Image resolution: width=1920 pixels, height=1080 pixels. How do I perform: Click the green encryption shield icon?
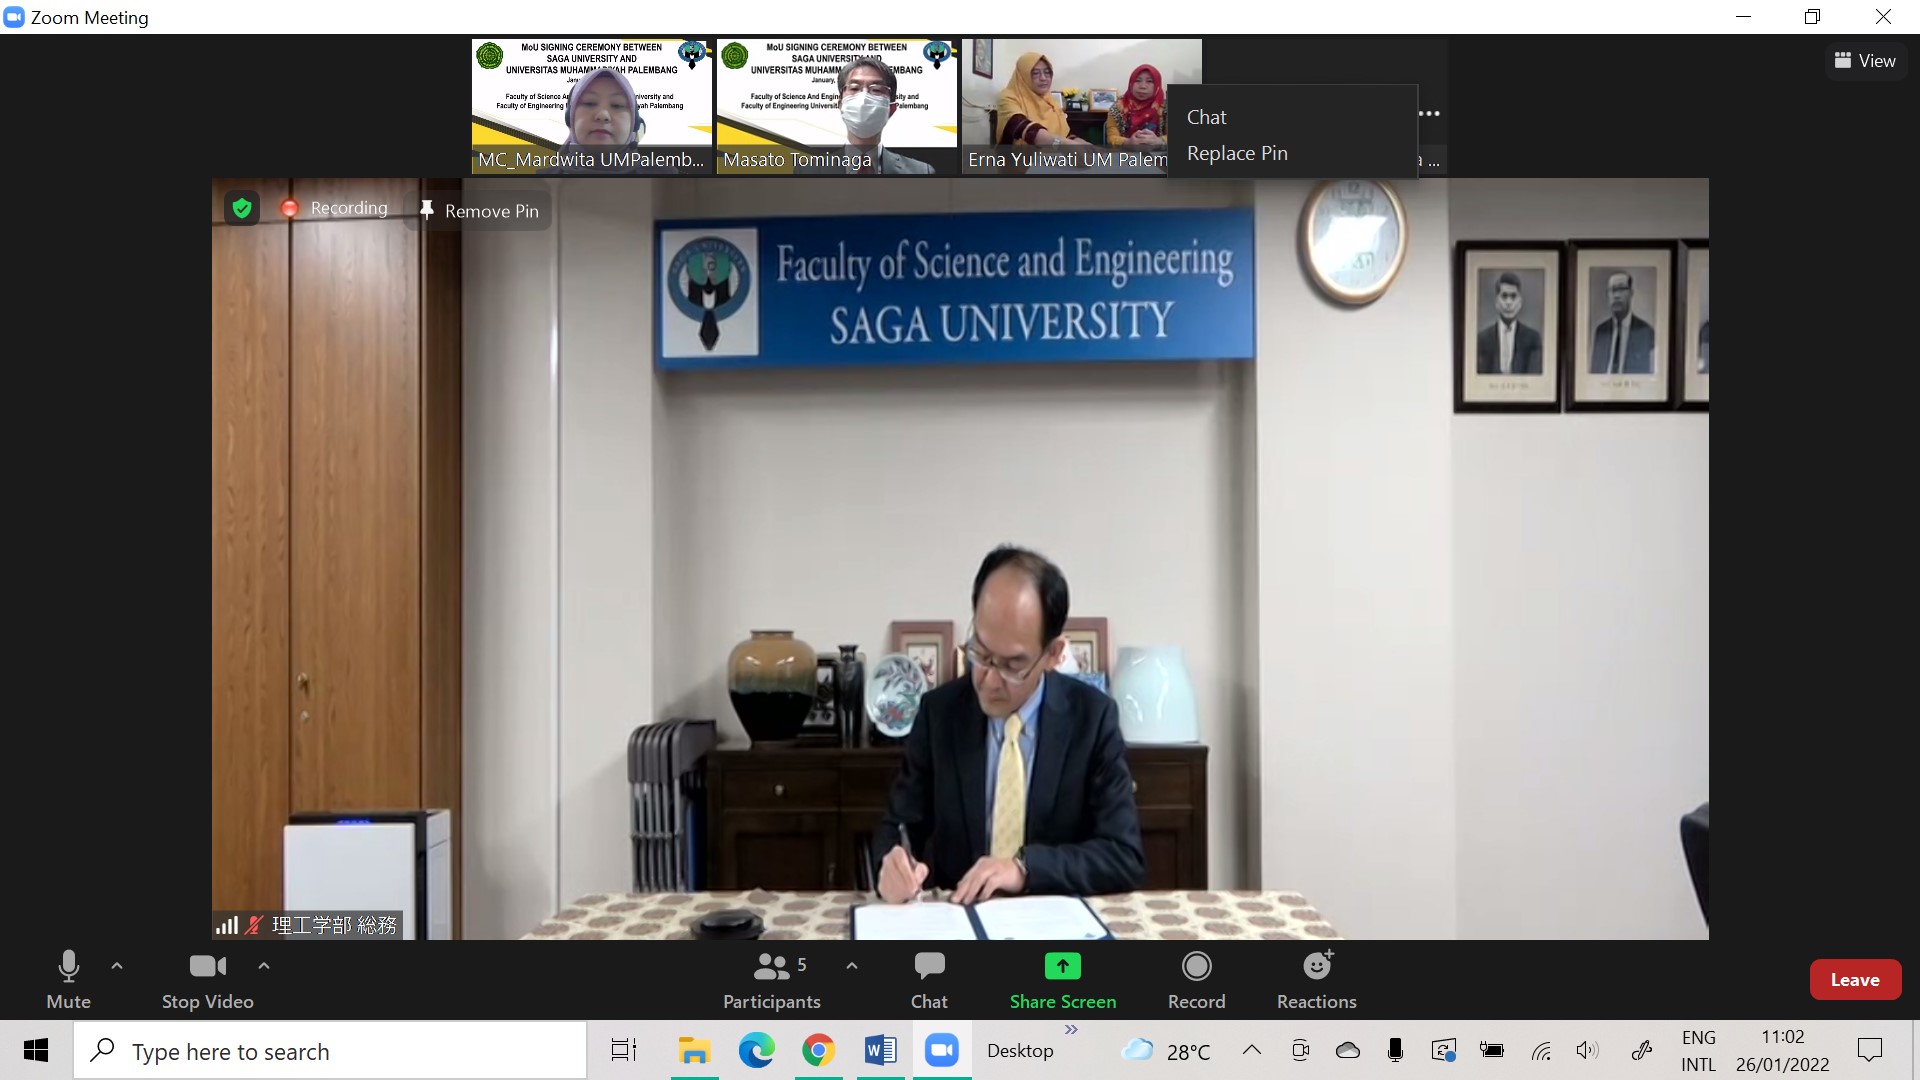241,208
